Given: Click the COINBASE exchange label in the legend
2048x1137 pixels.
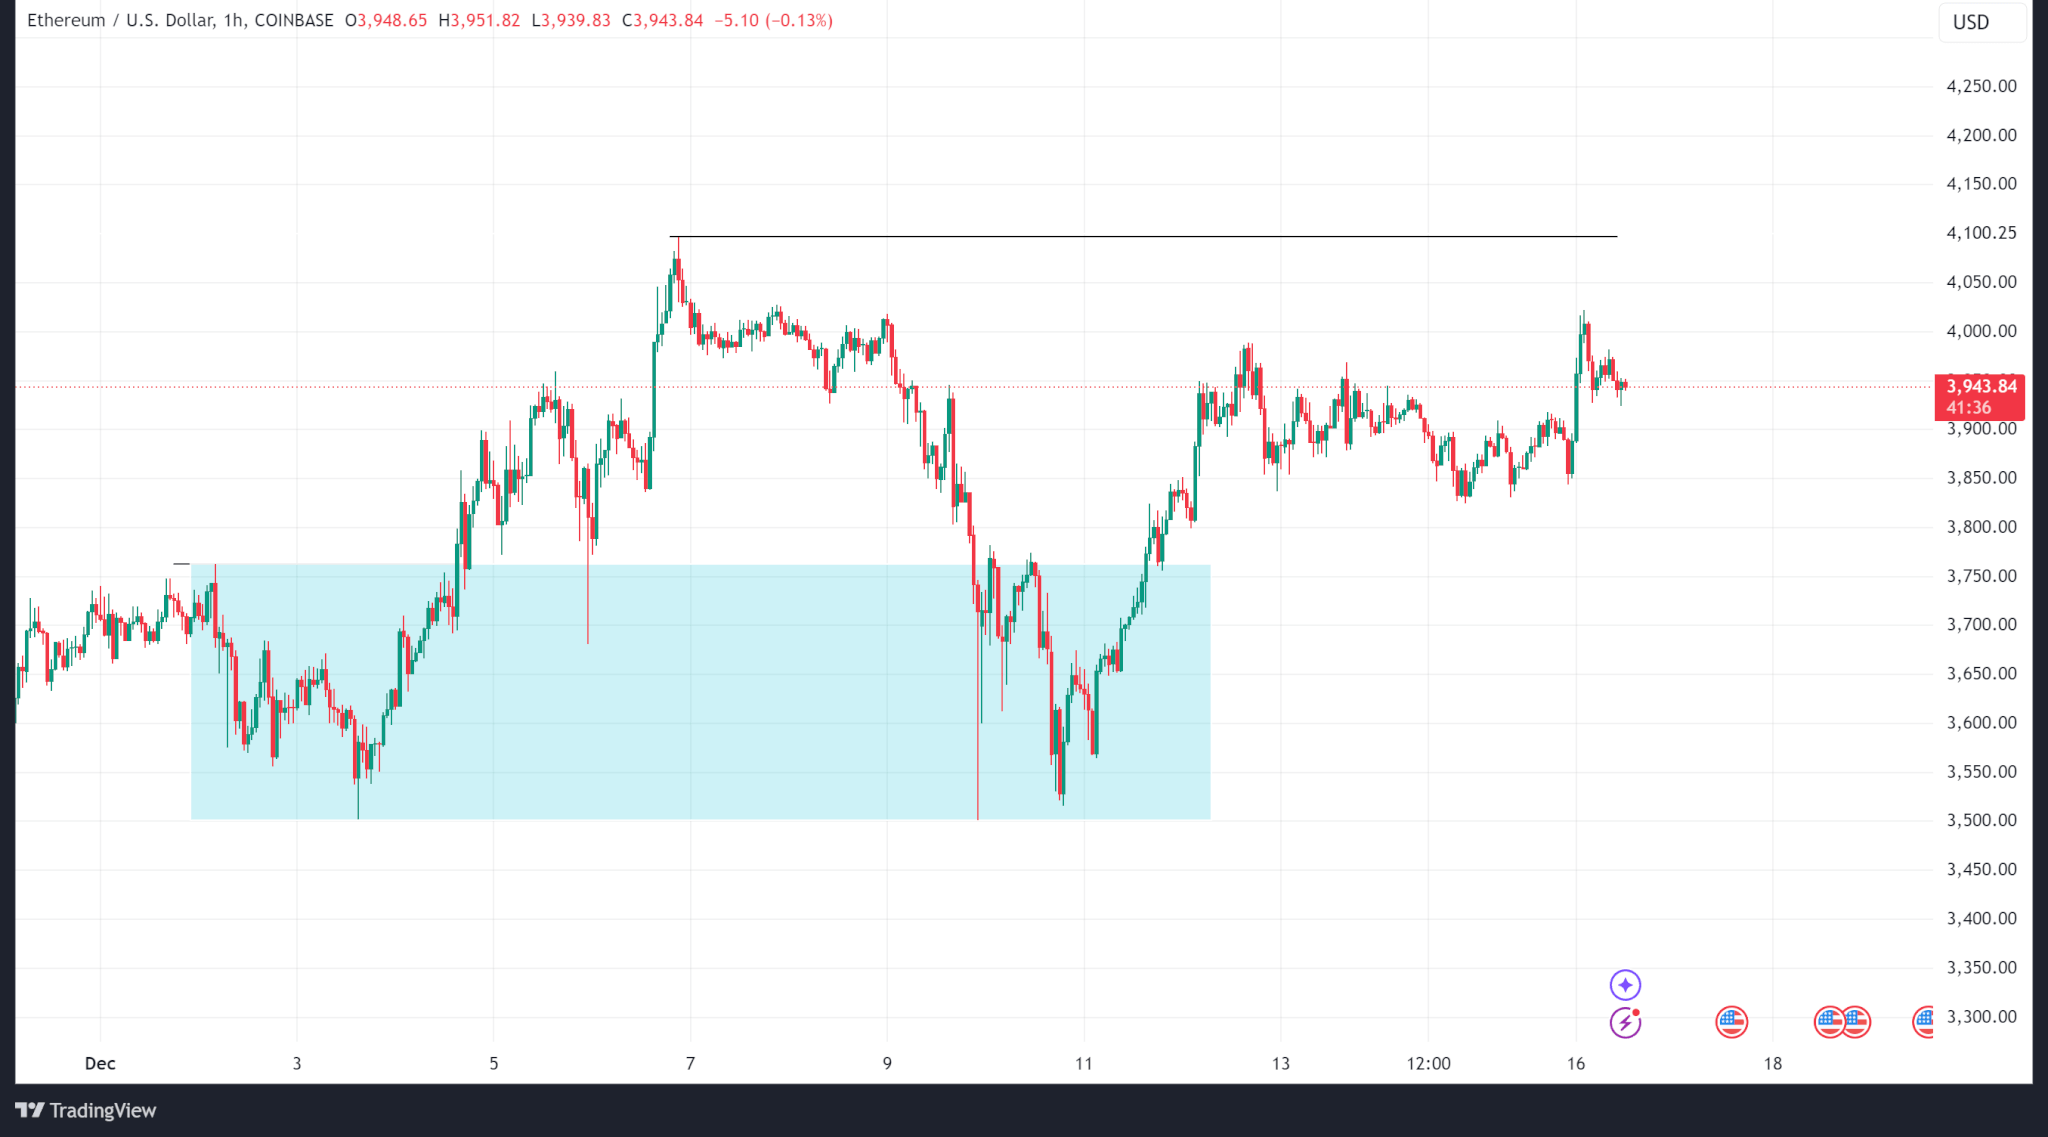Looking at the screenshot, I should [294, 20].
